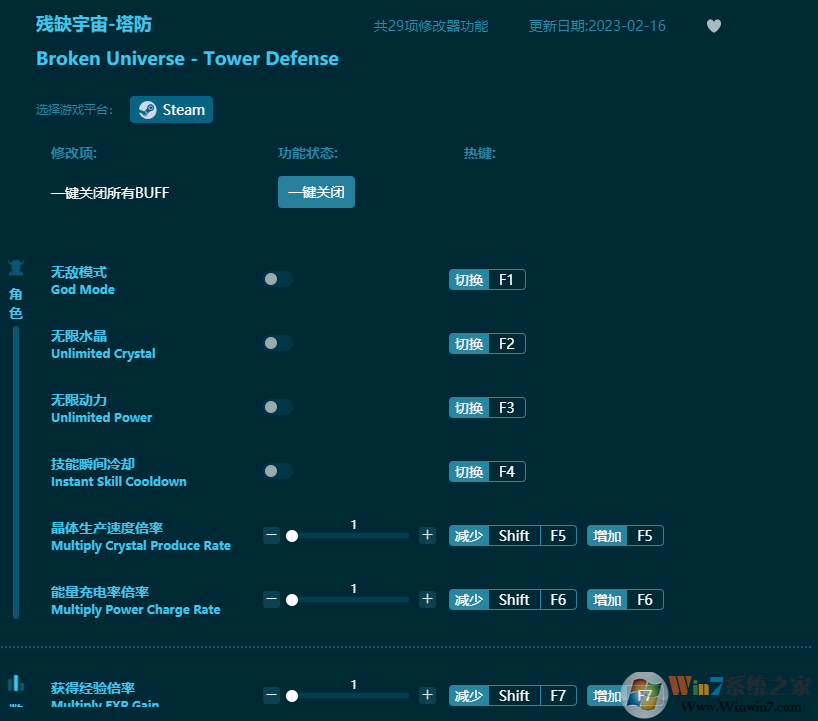Click Crystal Produce Rate slider handle
Screen dimensions: 818x721
[292, 536]
